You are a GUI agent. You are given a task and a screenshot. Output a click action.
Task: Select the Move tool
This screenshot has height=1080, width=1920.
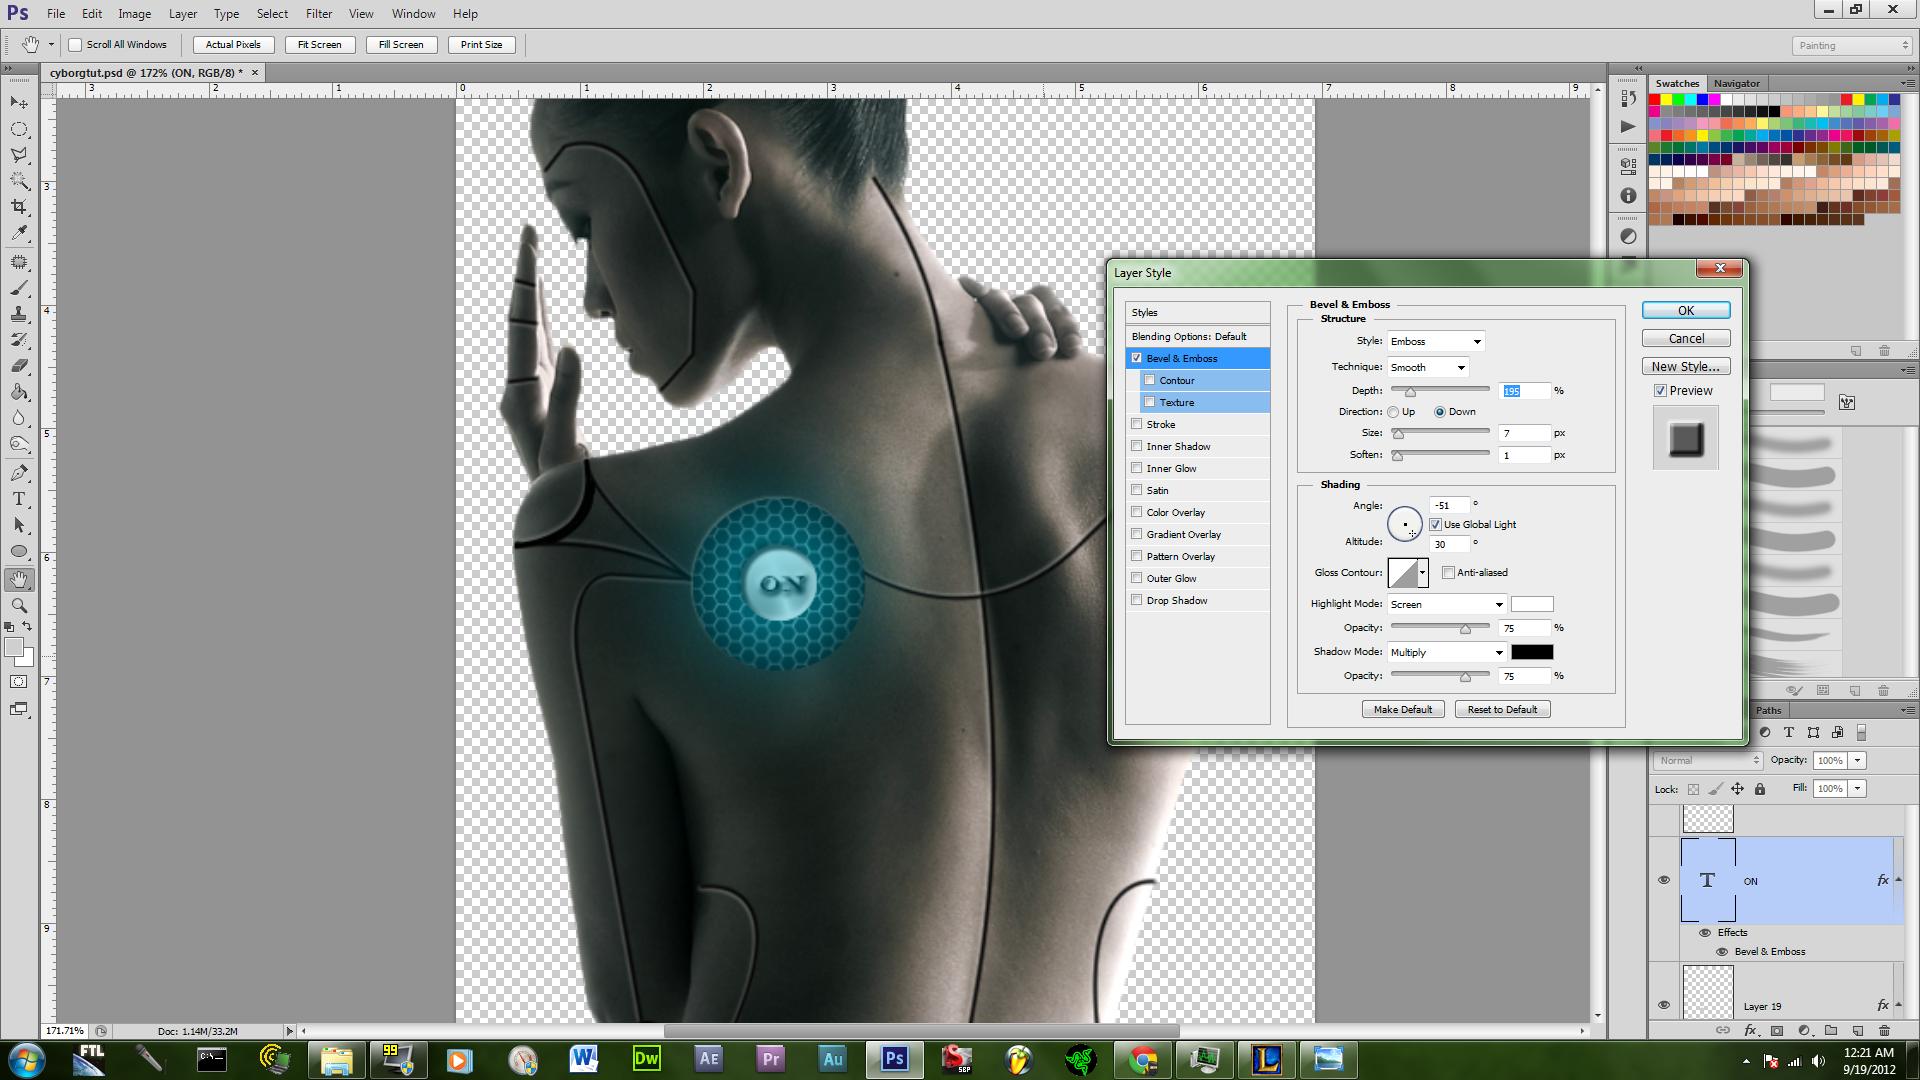coord(19,103)
